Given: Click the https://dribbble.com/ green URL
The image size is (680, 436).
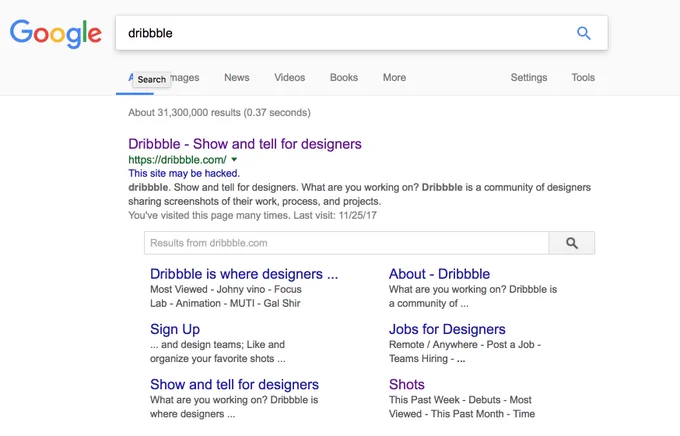Looking at the screenshot, I should [x=177, y=160].
